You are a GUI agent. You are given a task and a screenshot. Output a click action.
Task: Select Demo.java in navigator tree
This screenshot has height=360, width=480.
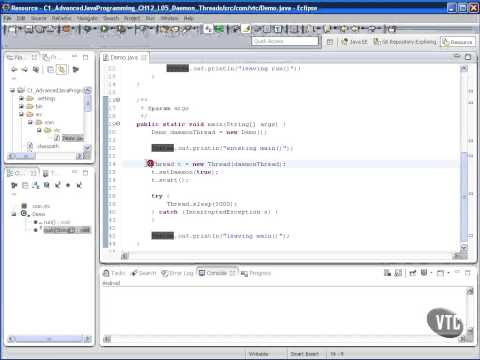pyautogui.click(x=69, y=138)
